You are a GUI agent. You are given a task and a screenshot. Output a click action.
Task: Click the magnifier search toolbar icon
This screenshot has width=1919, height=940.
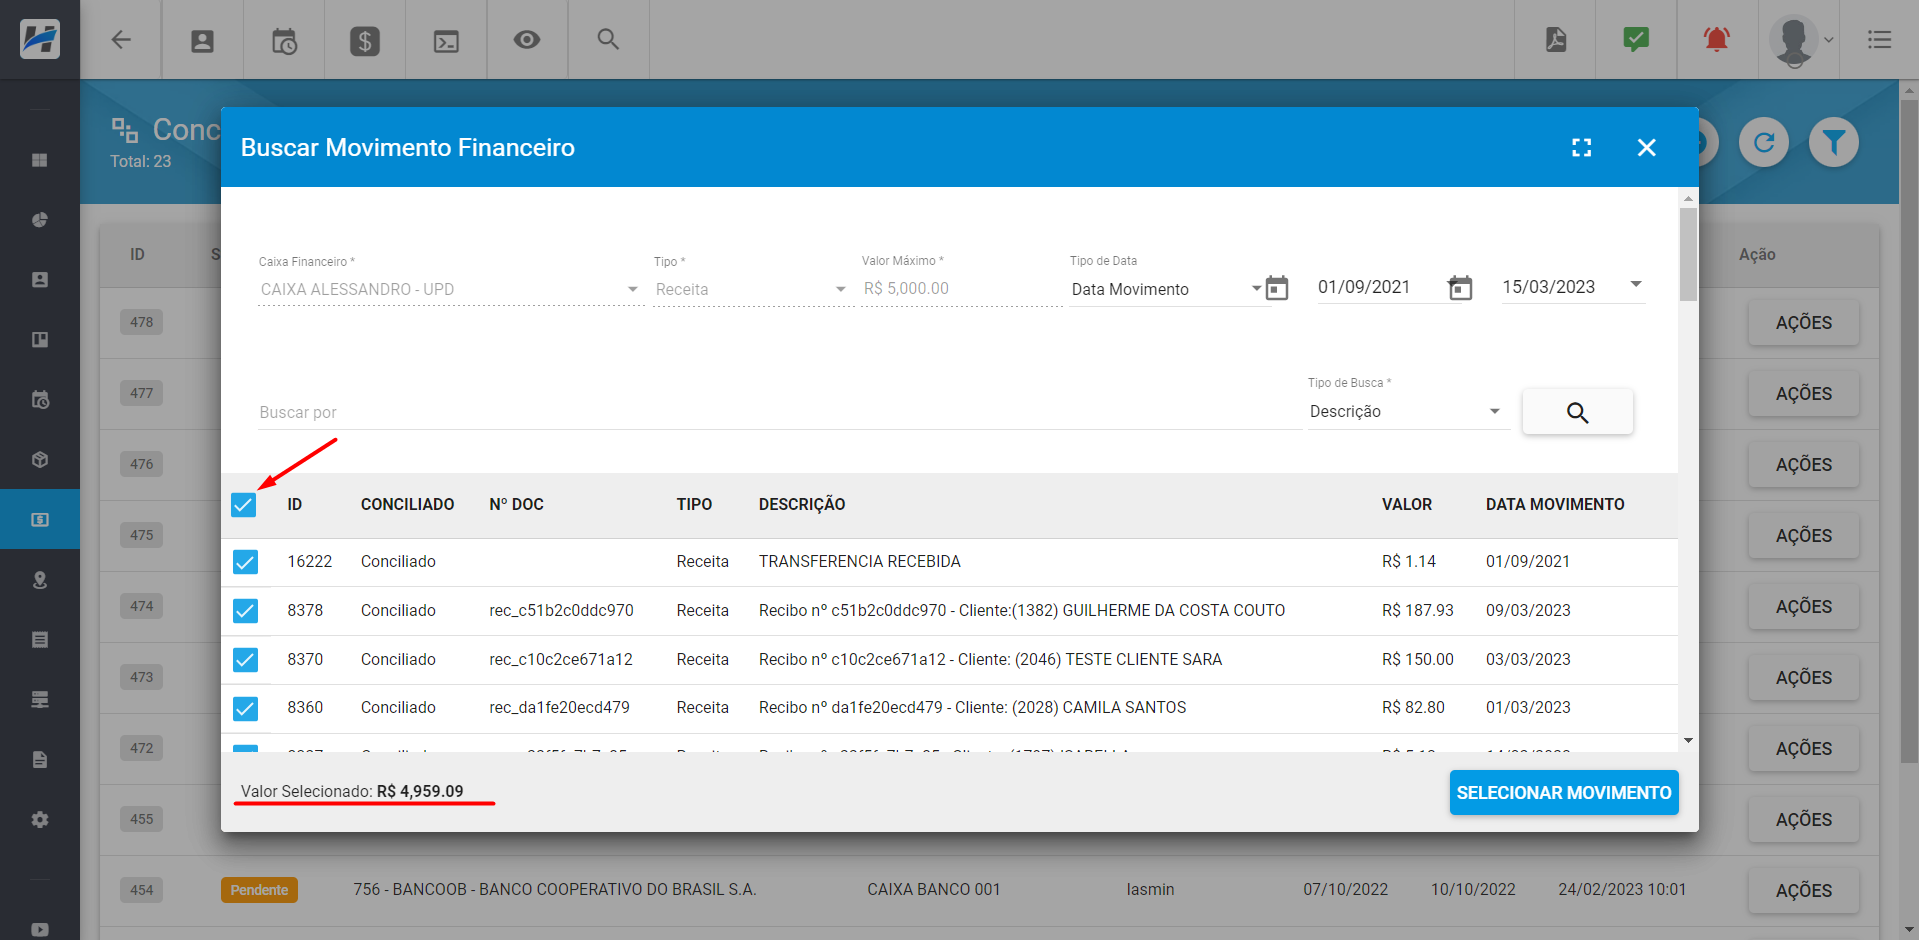coord(608,40)
